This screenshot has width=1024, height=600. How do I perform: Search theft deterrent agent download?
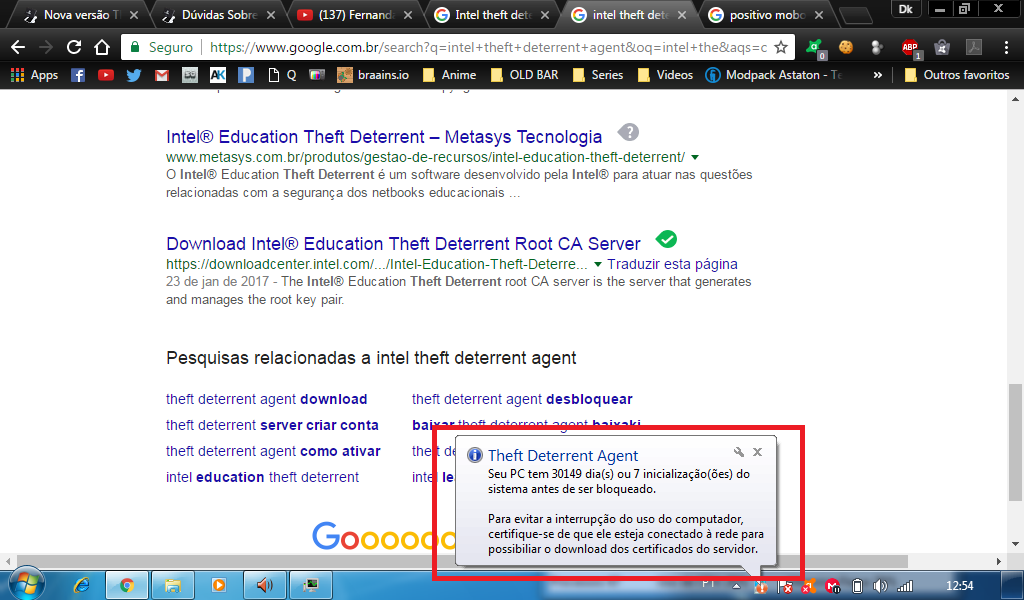click(266, 399)
